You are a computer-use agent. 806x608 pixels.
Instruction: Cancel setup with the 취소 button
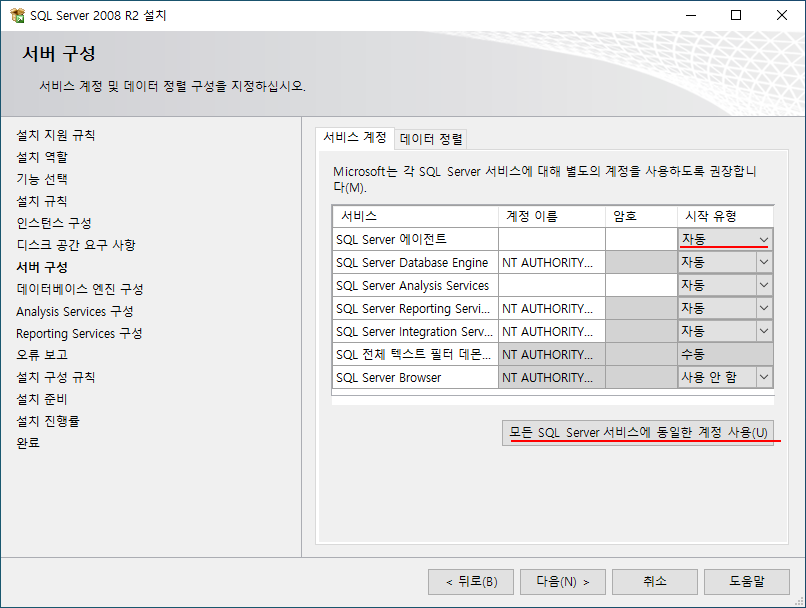click(655, 582)
